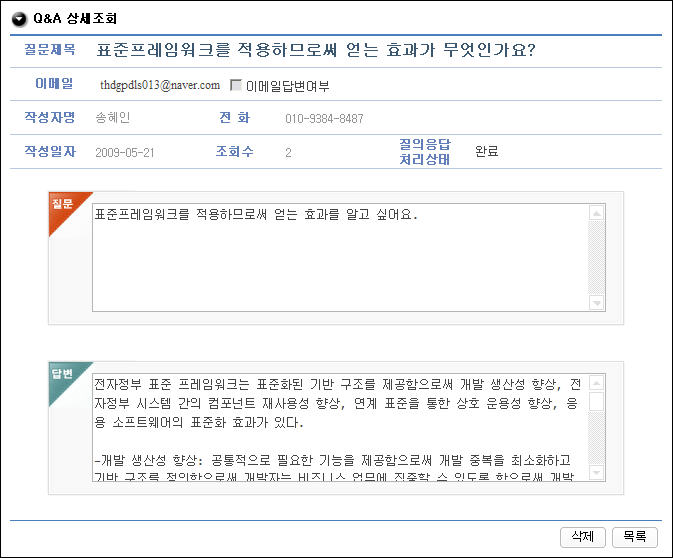The width and height of the screenshot is (673, 558).
Task: Click the arrow icon beside Q&A 상세조회
Action: (19, 19)
